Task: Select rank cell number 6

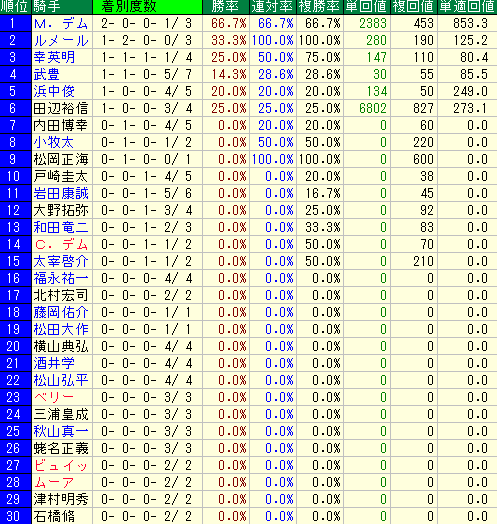Action: tap(16, 108)
